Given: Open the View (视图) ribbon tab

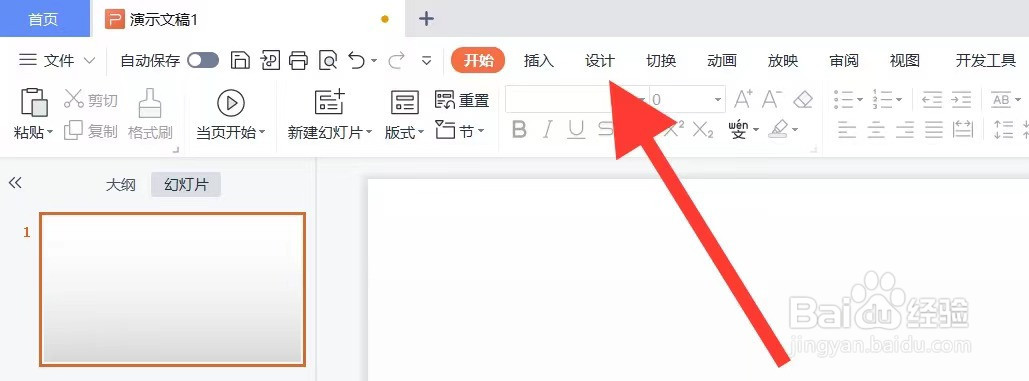Looking at the screenshot, I should [904, 61].
